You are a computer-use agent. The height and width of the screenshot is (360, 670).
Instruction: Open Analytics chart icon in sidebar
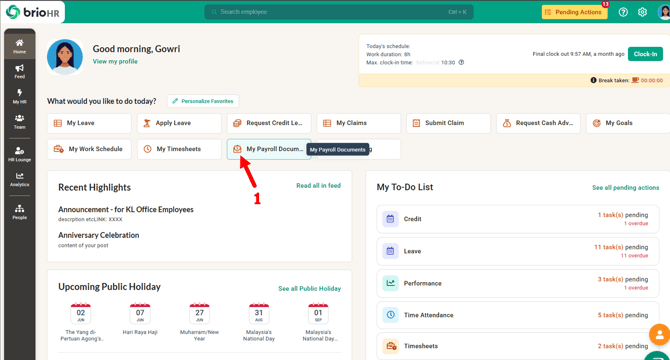point(19,179)
